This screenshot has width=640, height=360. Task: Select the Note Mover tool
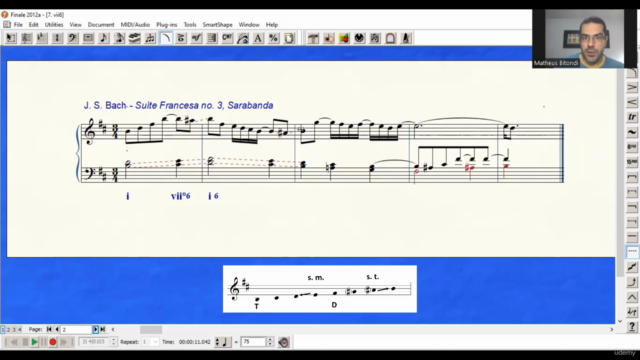(x=329, y=38)
